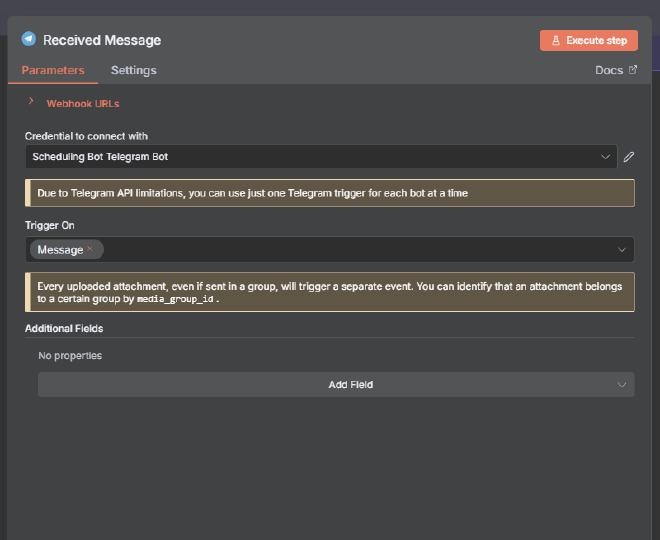Click the Add Field button

pos(335,385)
